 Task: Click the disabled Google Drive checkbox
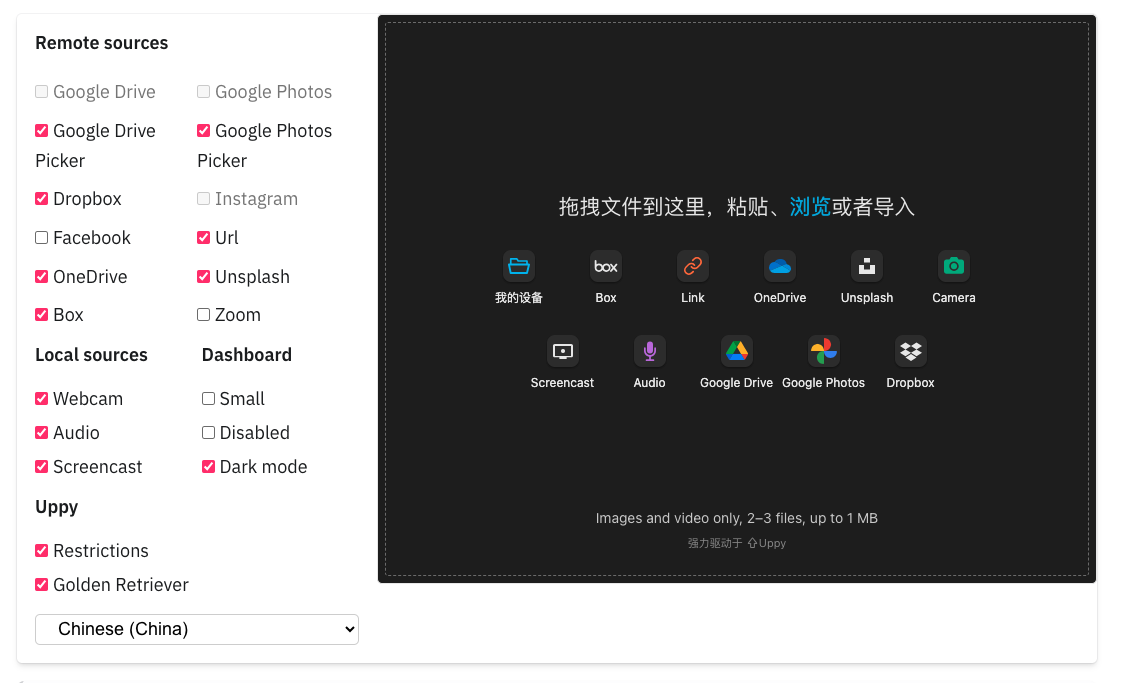[x=42, y=91]
